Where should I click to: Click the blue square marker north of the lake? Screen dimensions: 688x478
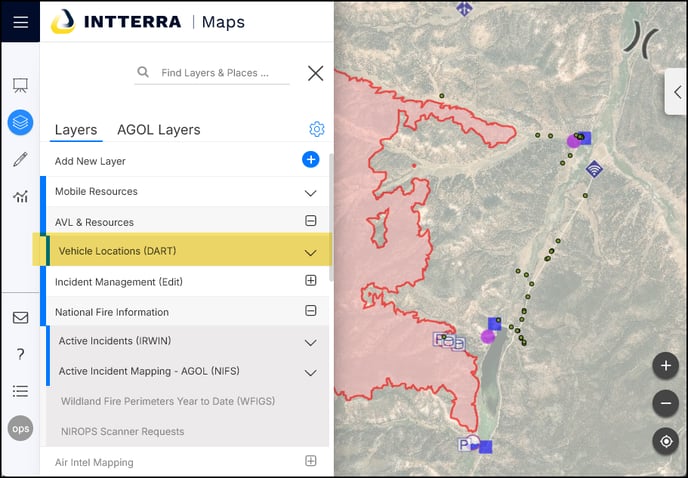(494, 323)
